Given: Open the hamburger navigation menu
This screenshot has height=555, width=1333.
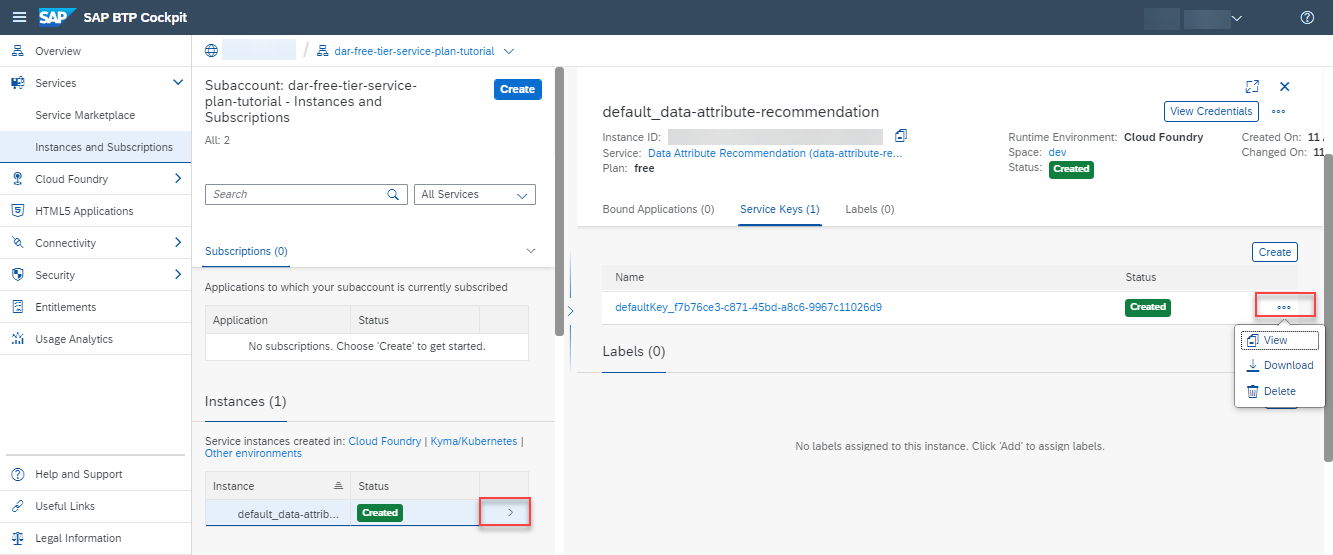Looking at the screenshot, I should pos(19,17).
